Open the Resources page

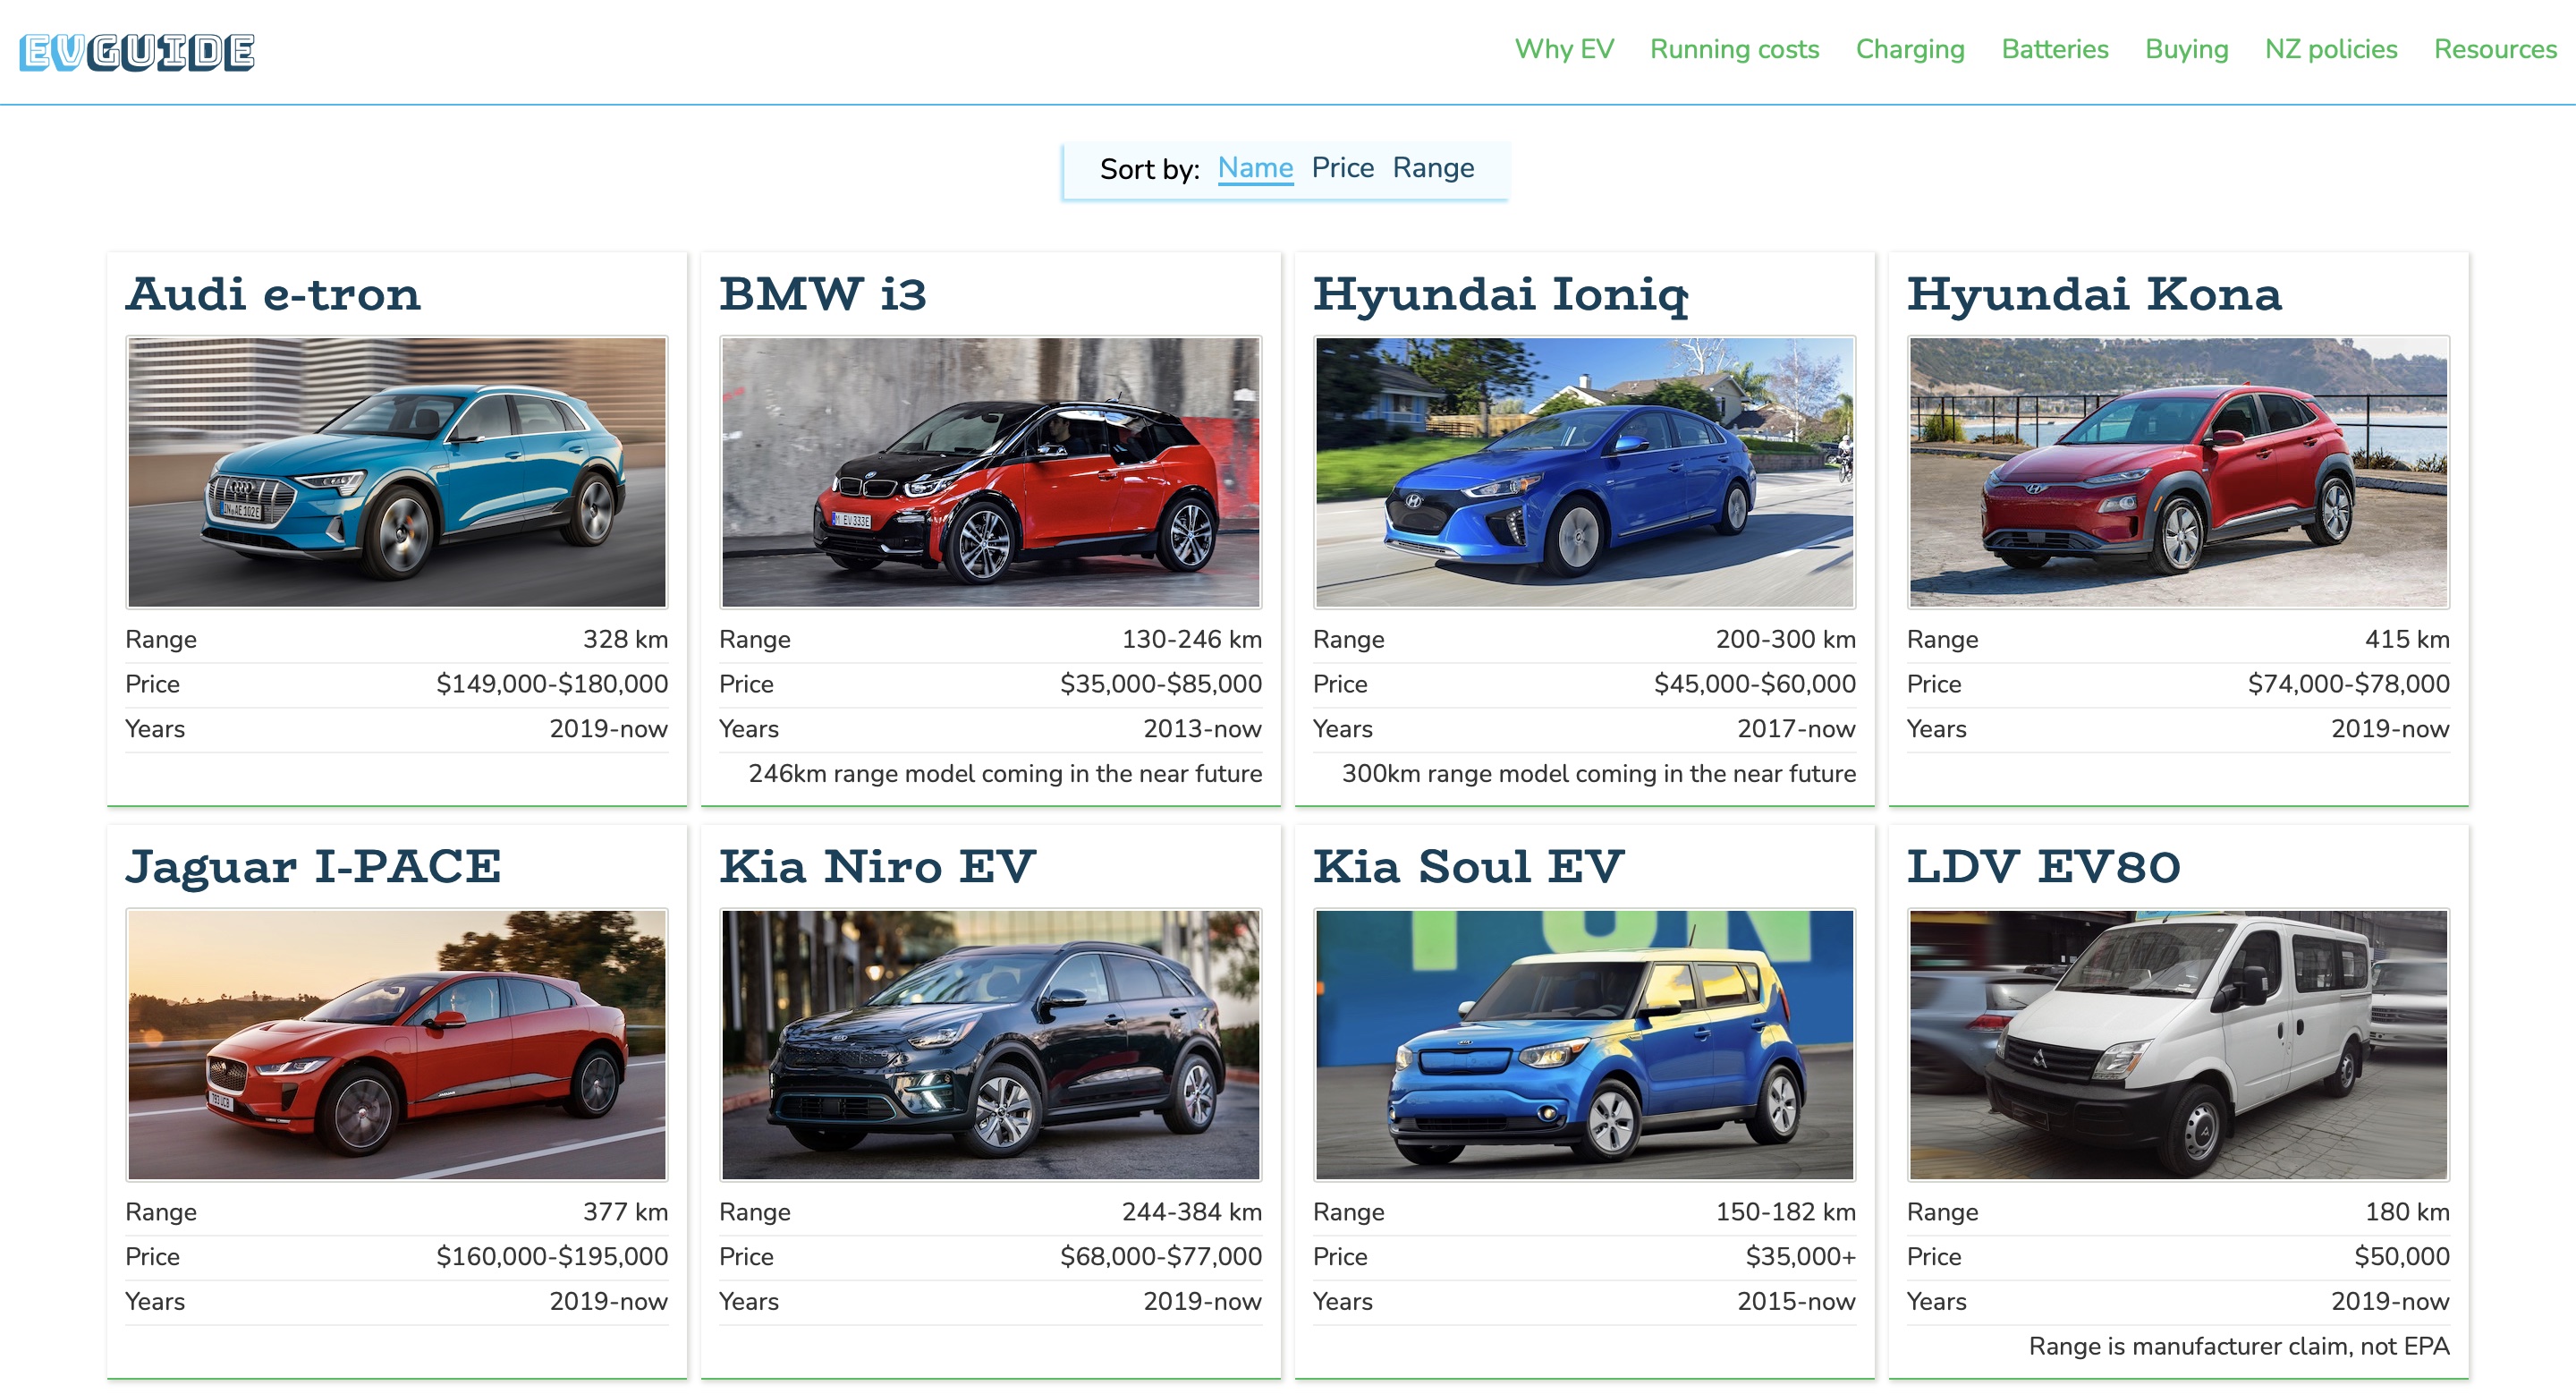tap(2494, 49)
